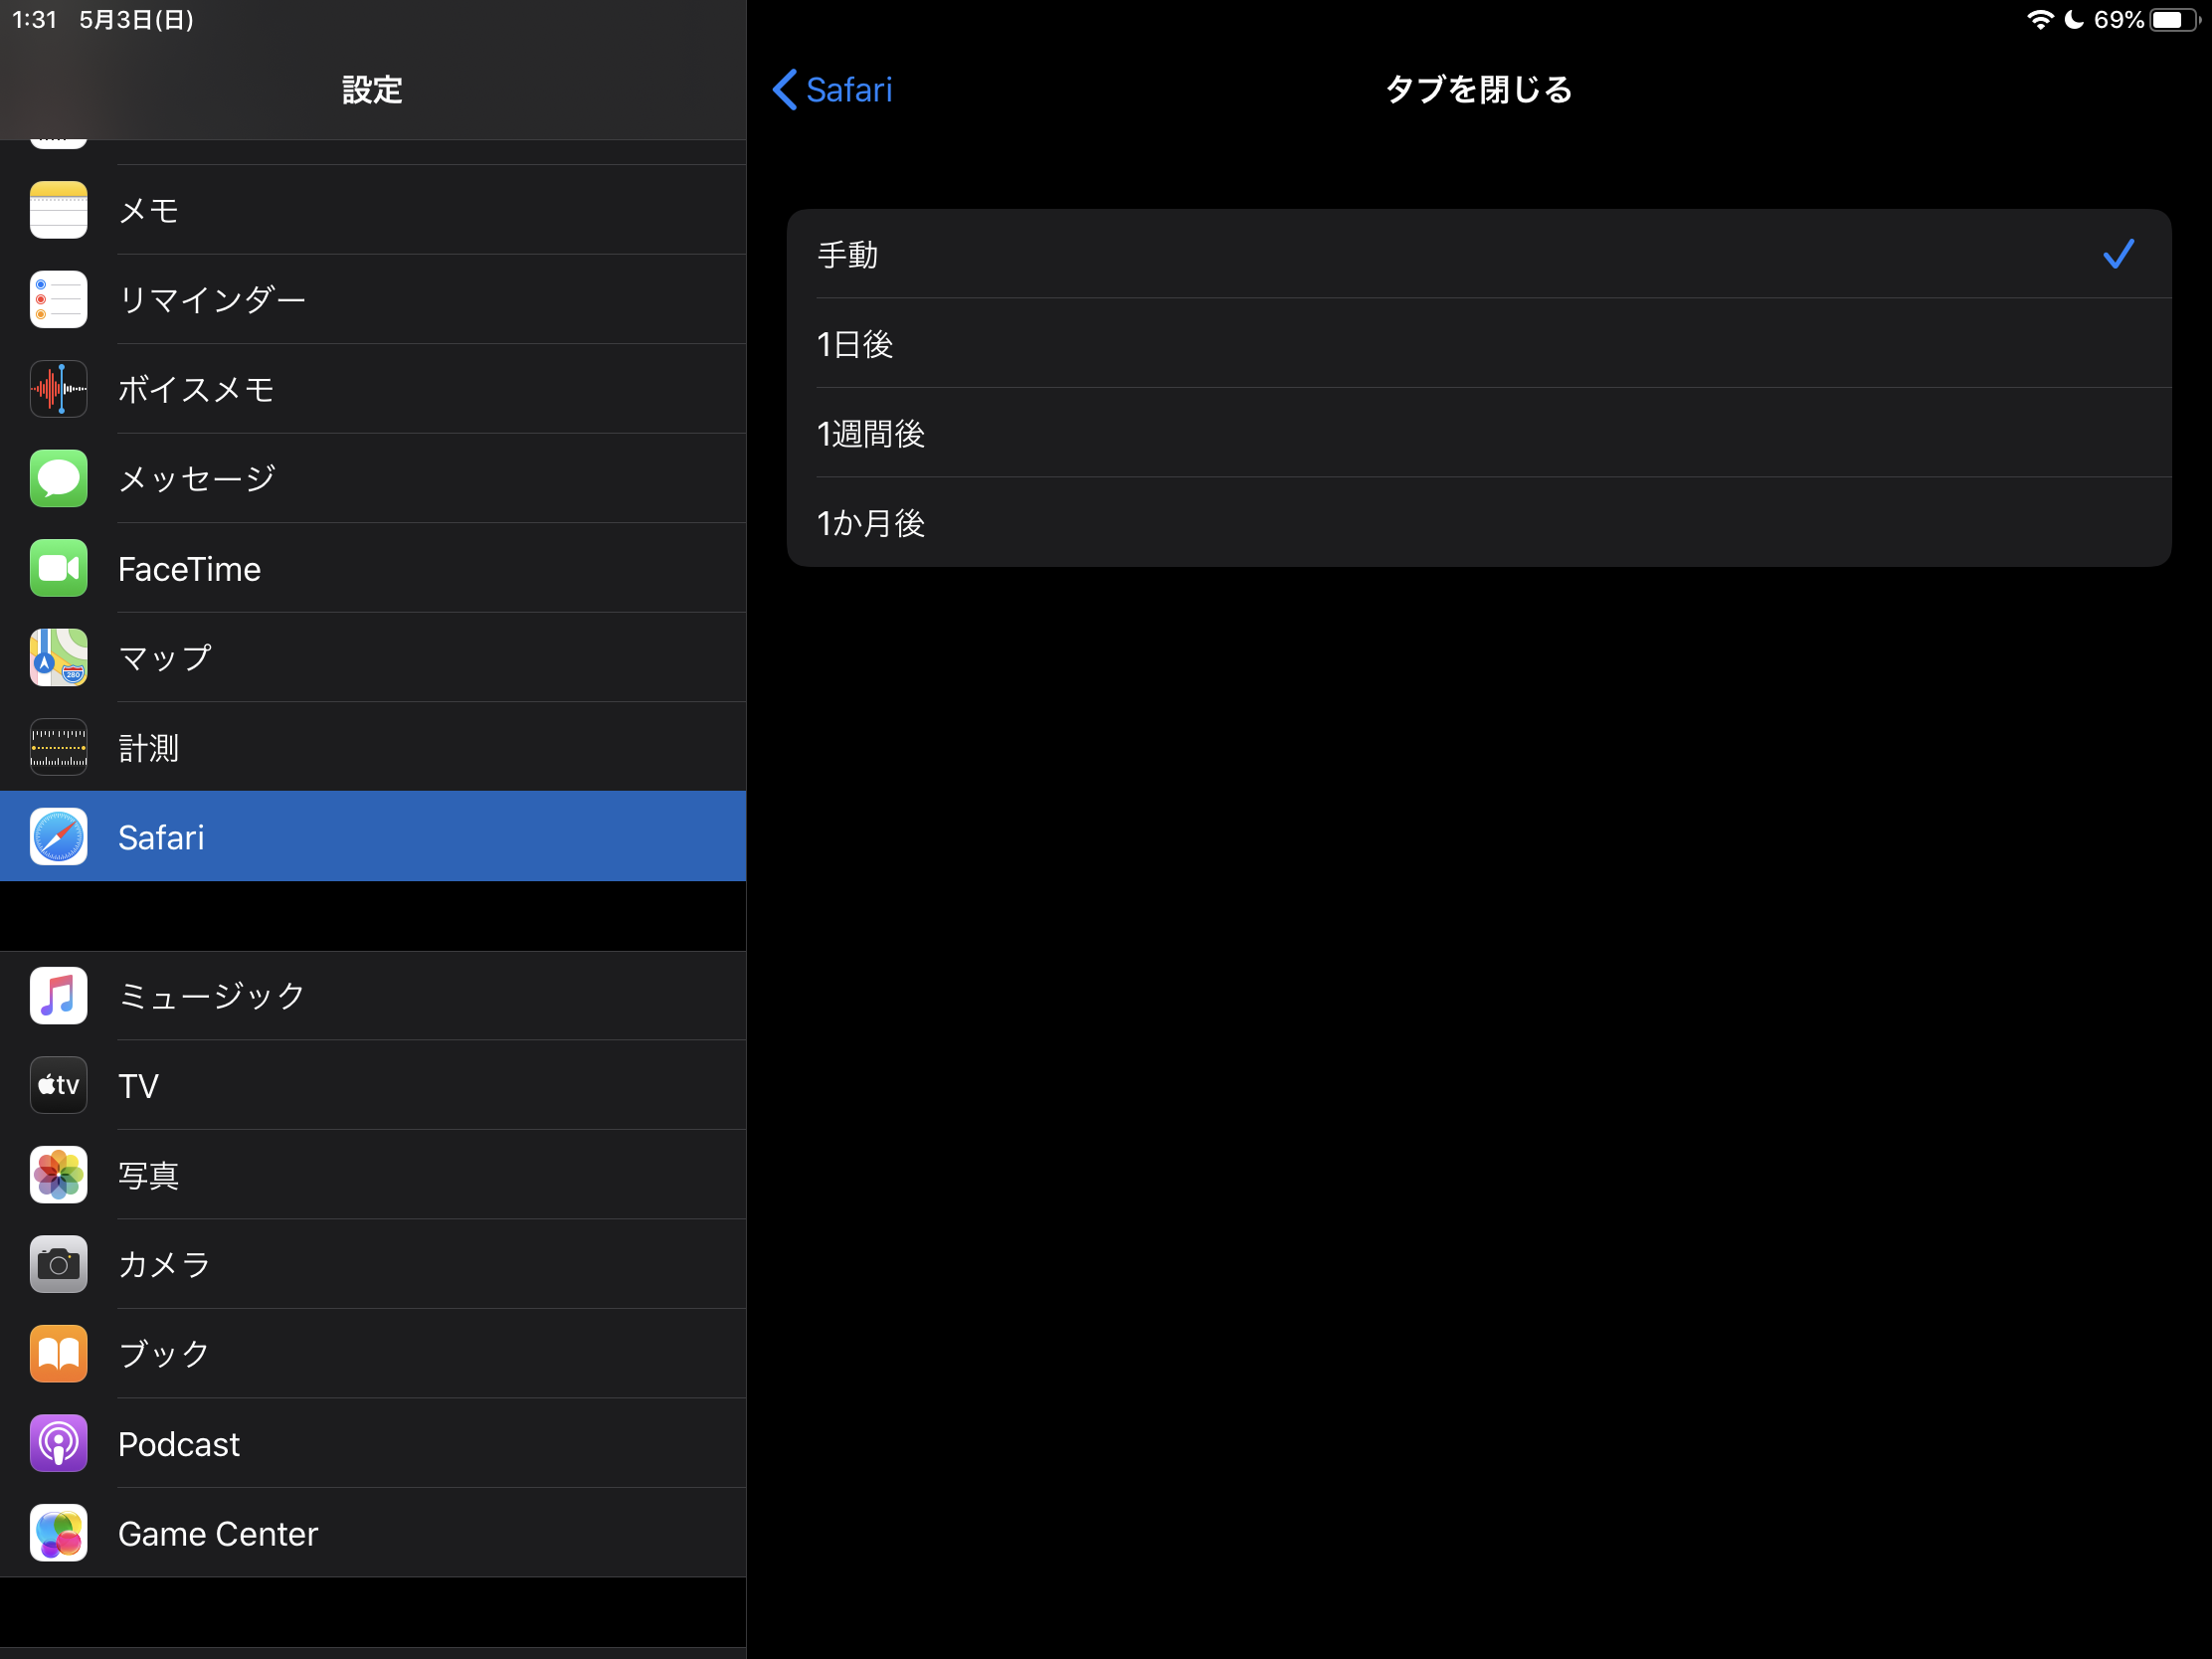Image resolution: width=2212 pixels, height=1659 pixels.
Task: Tap the リマインダー reminders icon
Action: pos(58,299)
